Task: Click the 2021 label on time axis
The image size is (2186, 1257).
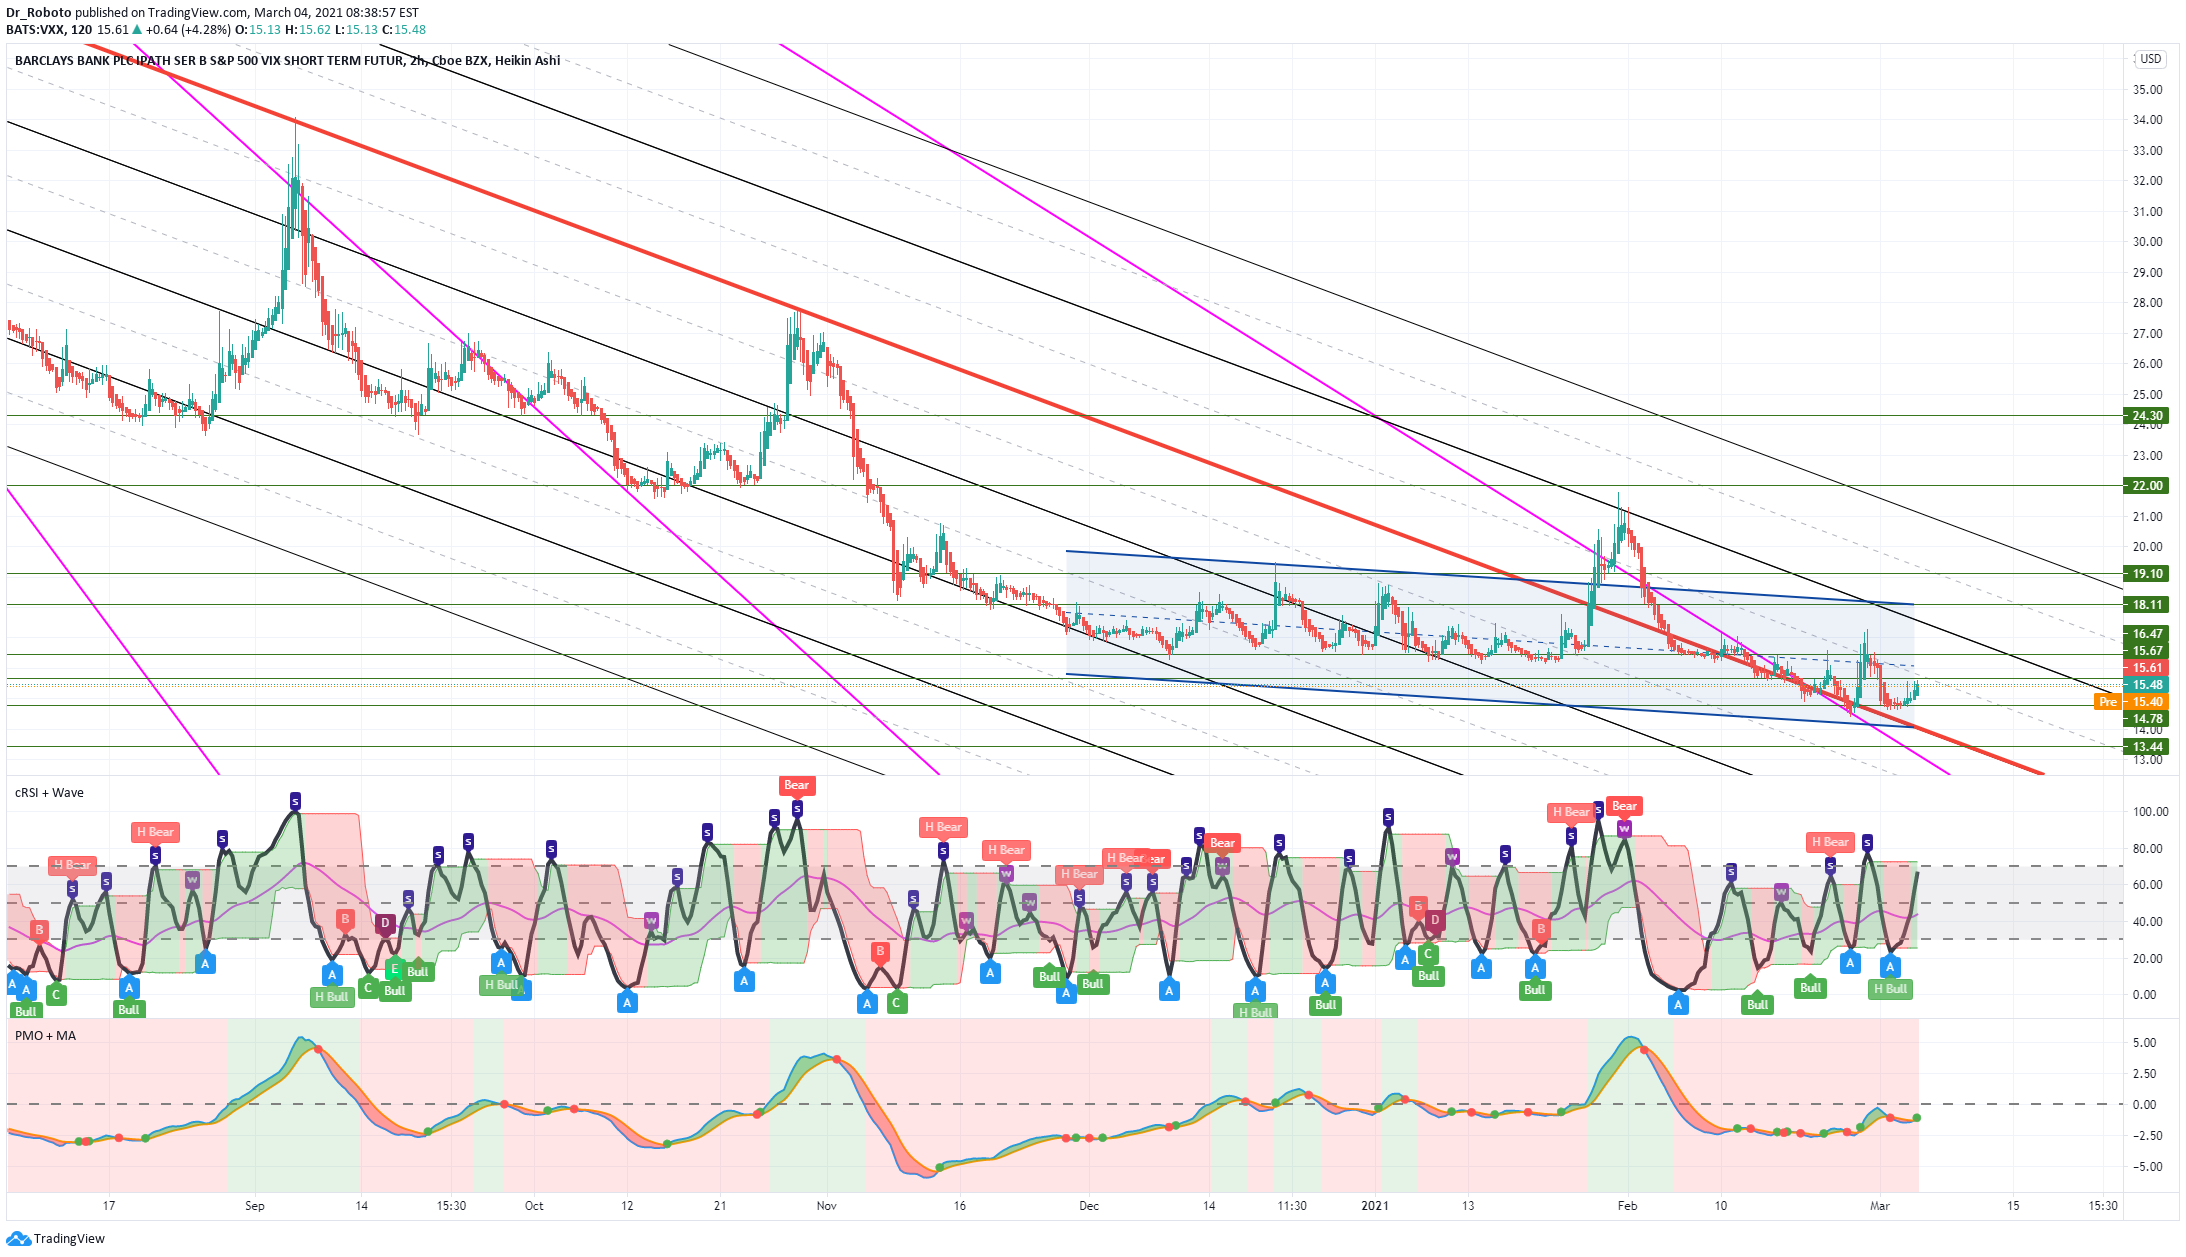Action: (1375, 1206)
